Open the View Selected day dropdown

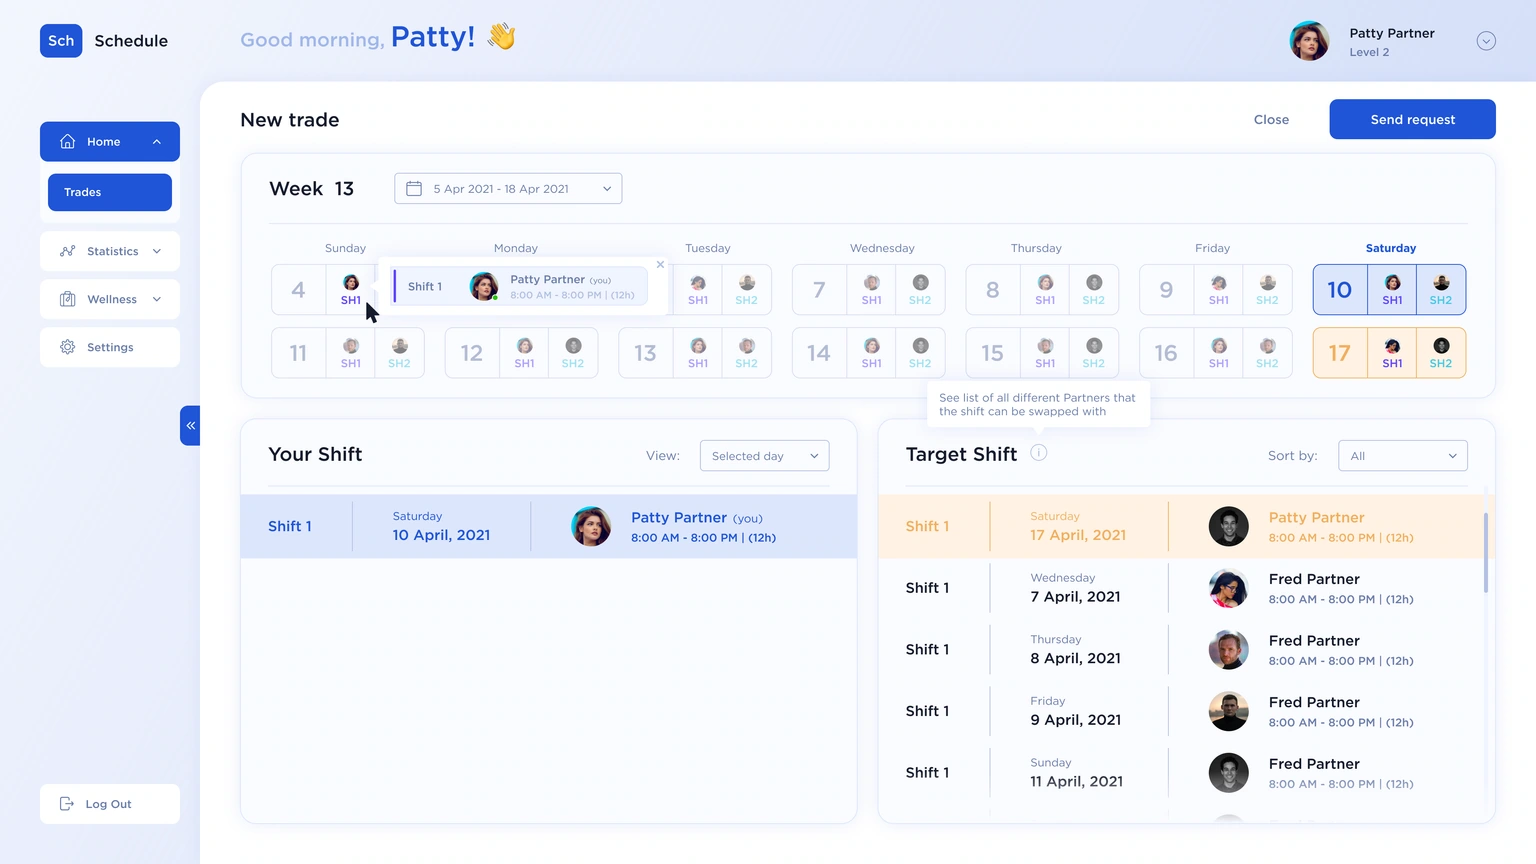pos(764,456)
